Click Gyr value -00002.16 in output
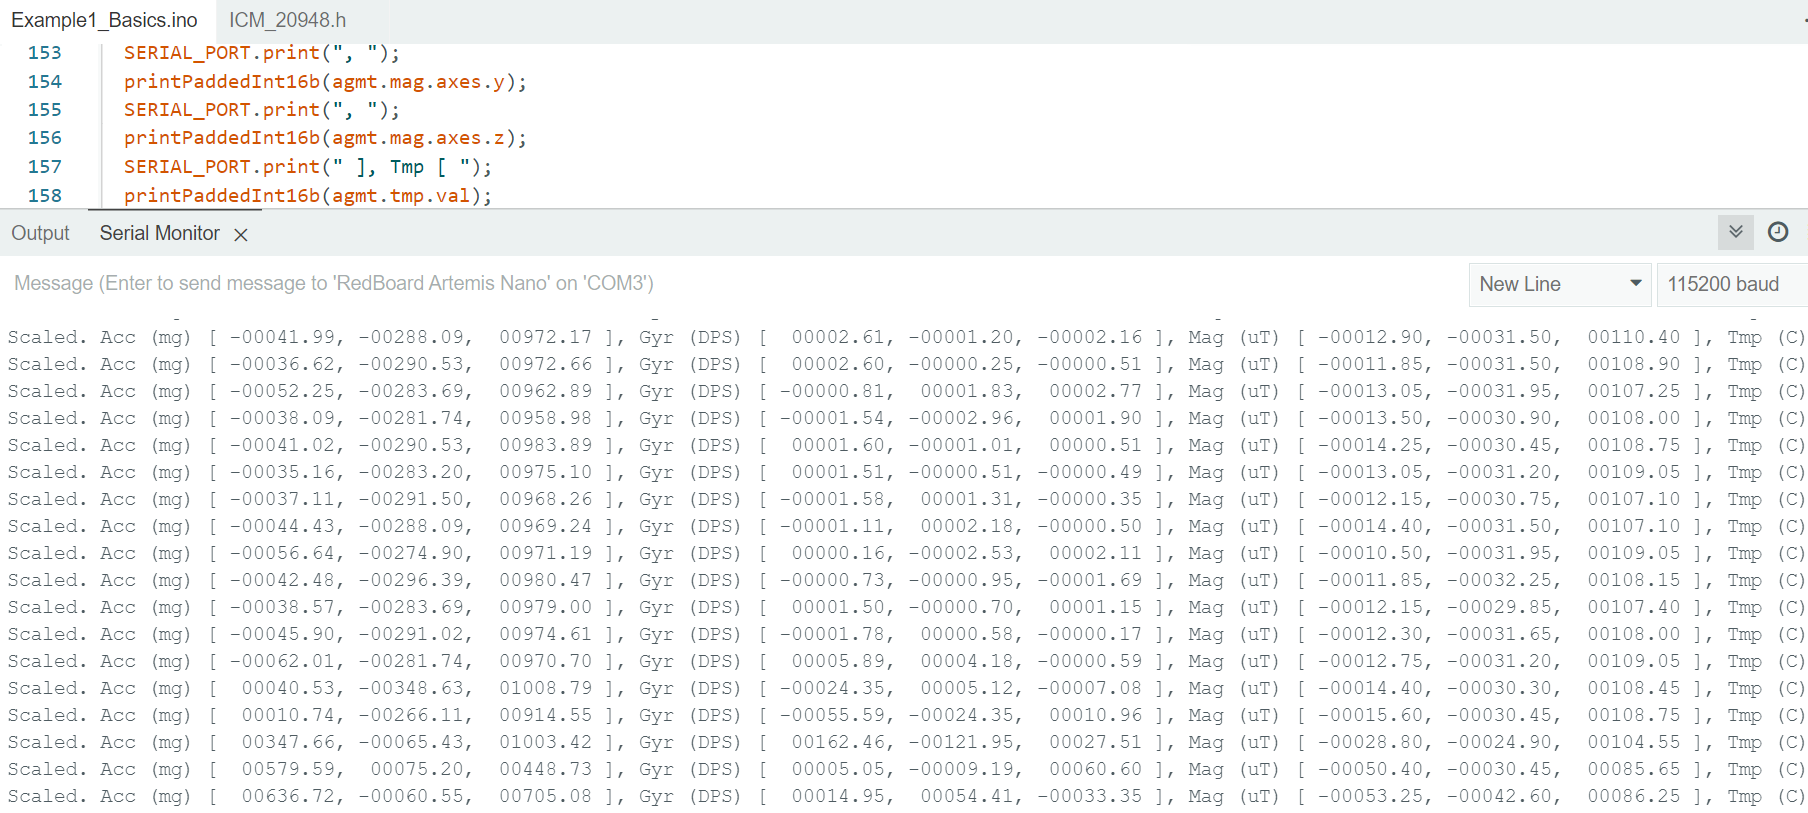This screenshot has width=1808, height=813. [x=1089, y=338]
